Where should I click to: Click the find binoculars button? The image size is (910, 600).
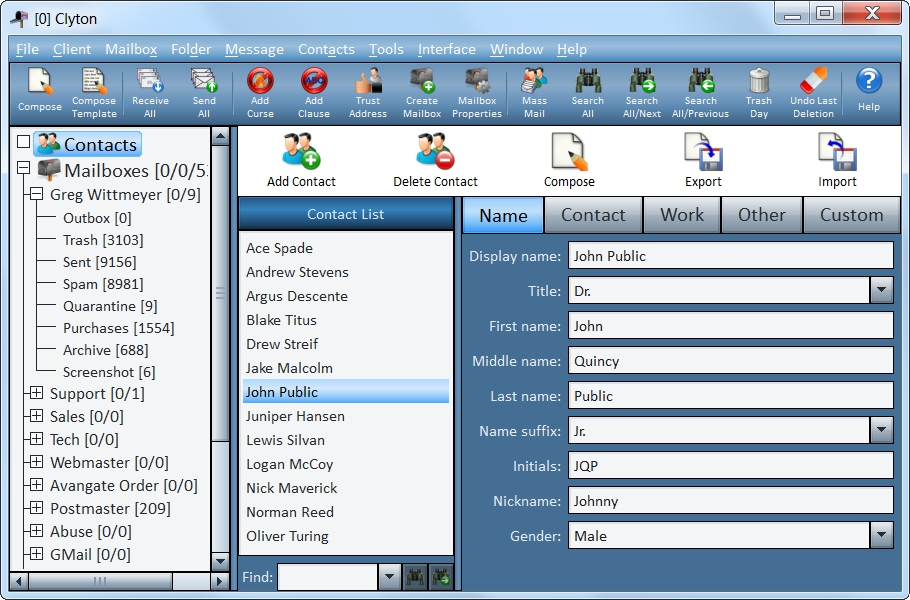pyautogui.click(x=415, y=577)
